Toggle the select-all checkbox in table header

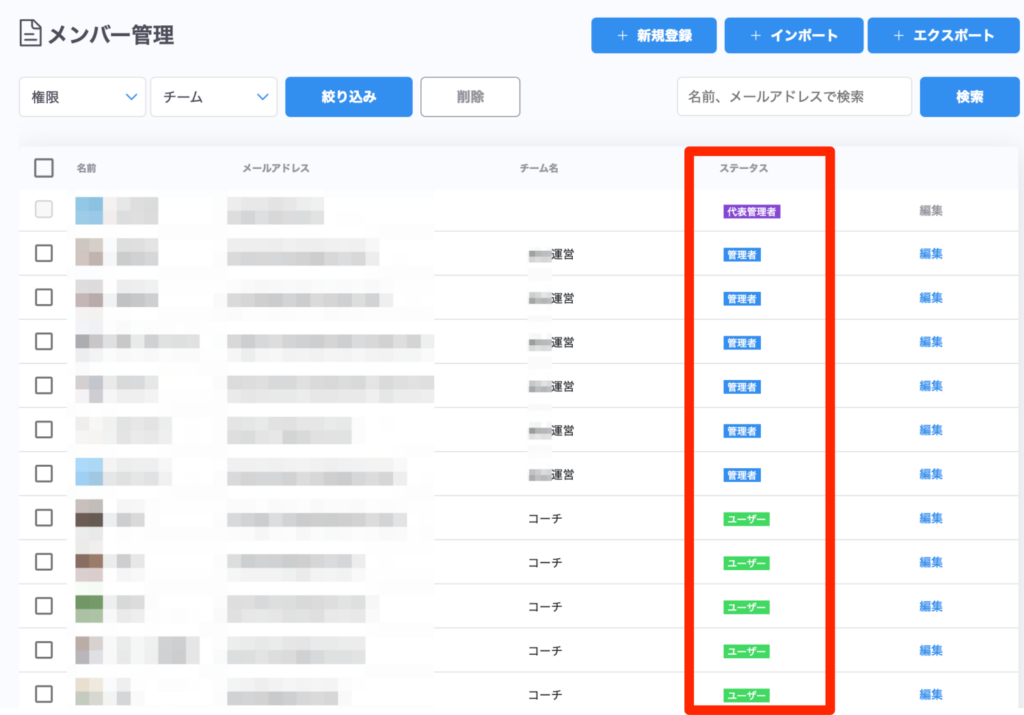pyautogui.click(x=44, y=168)
